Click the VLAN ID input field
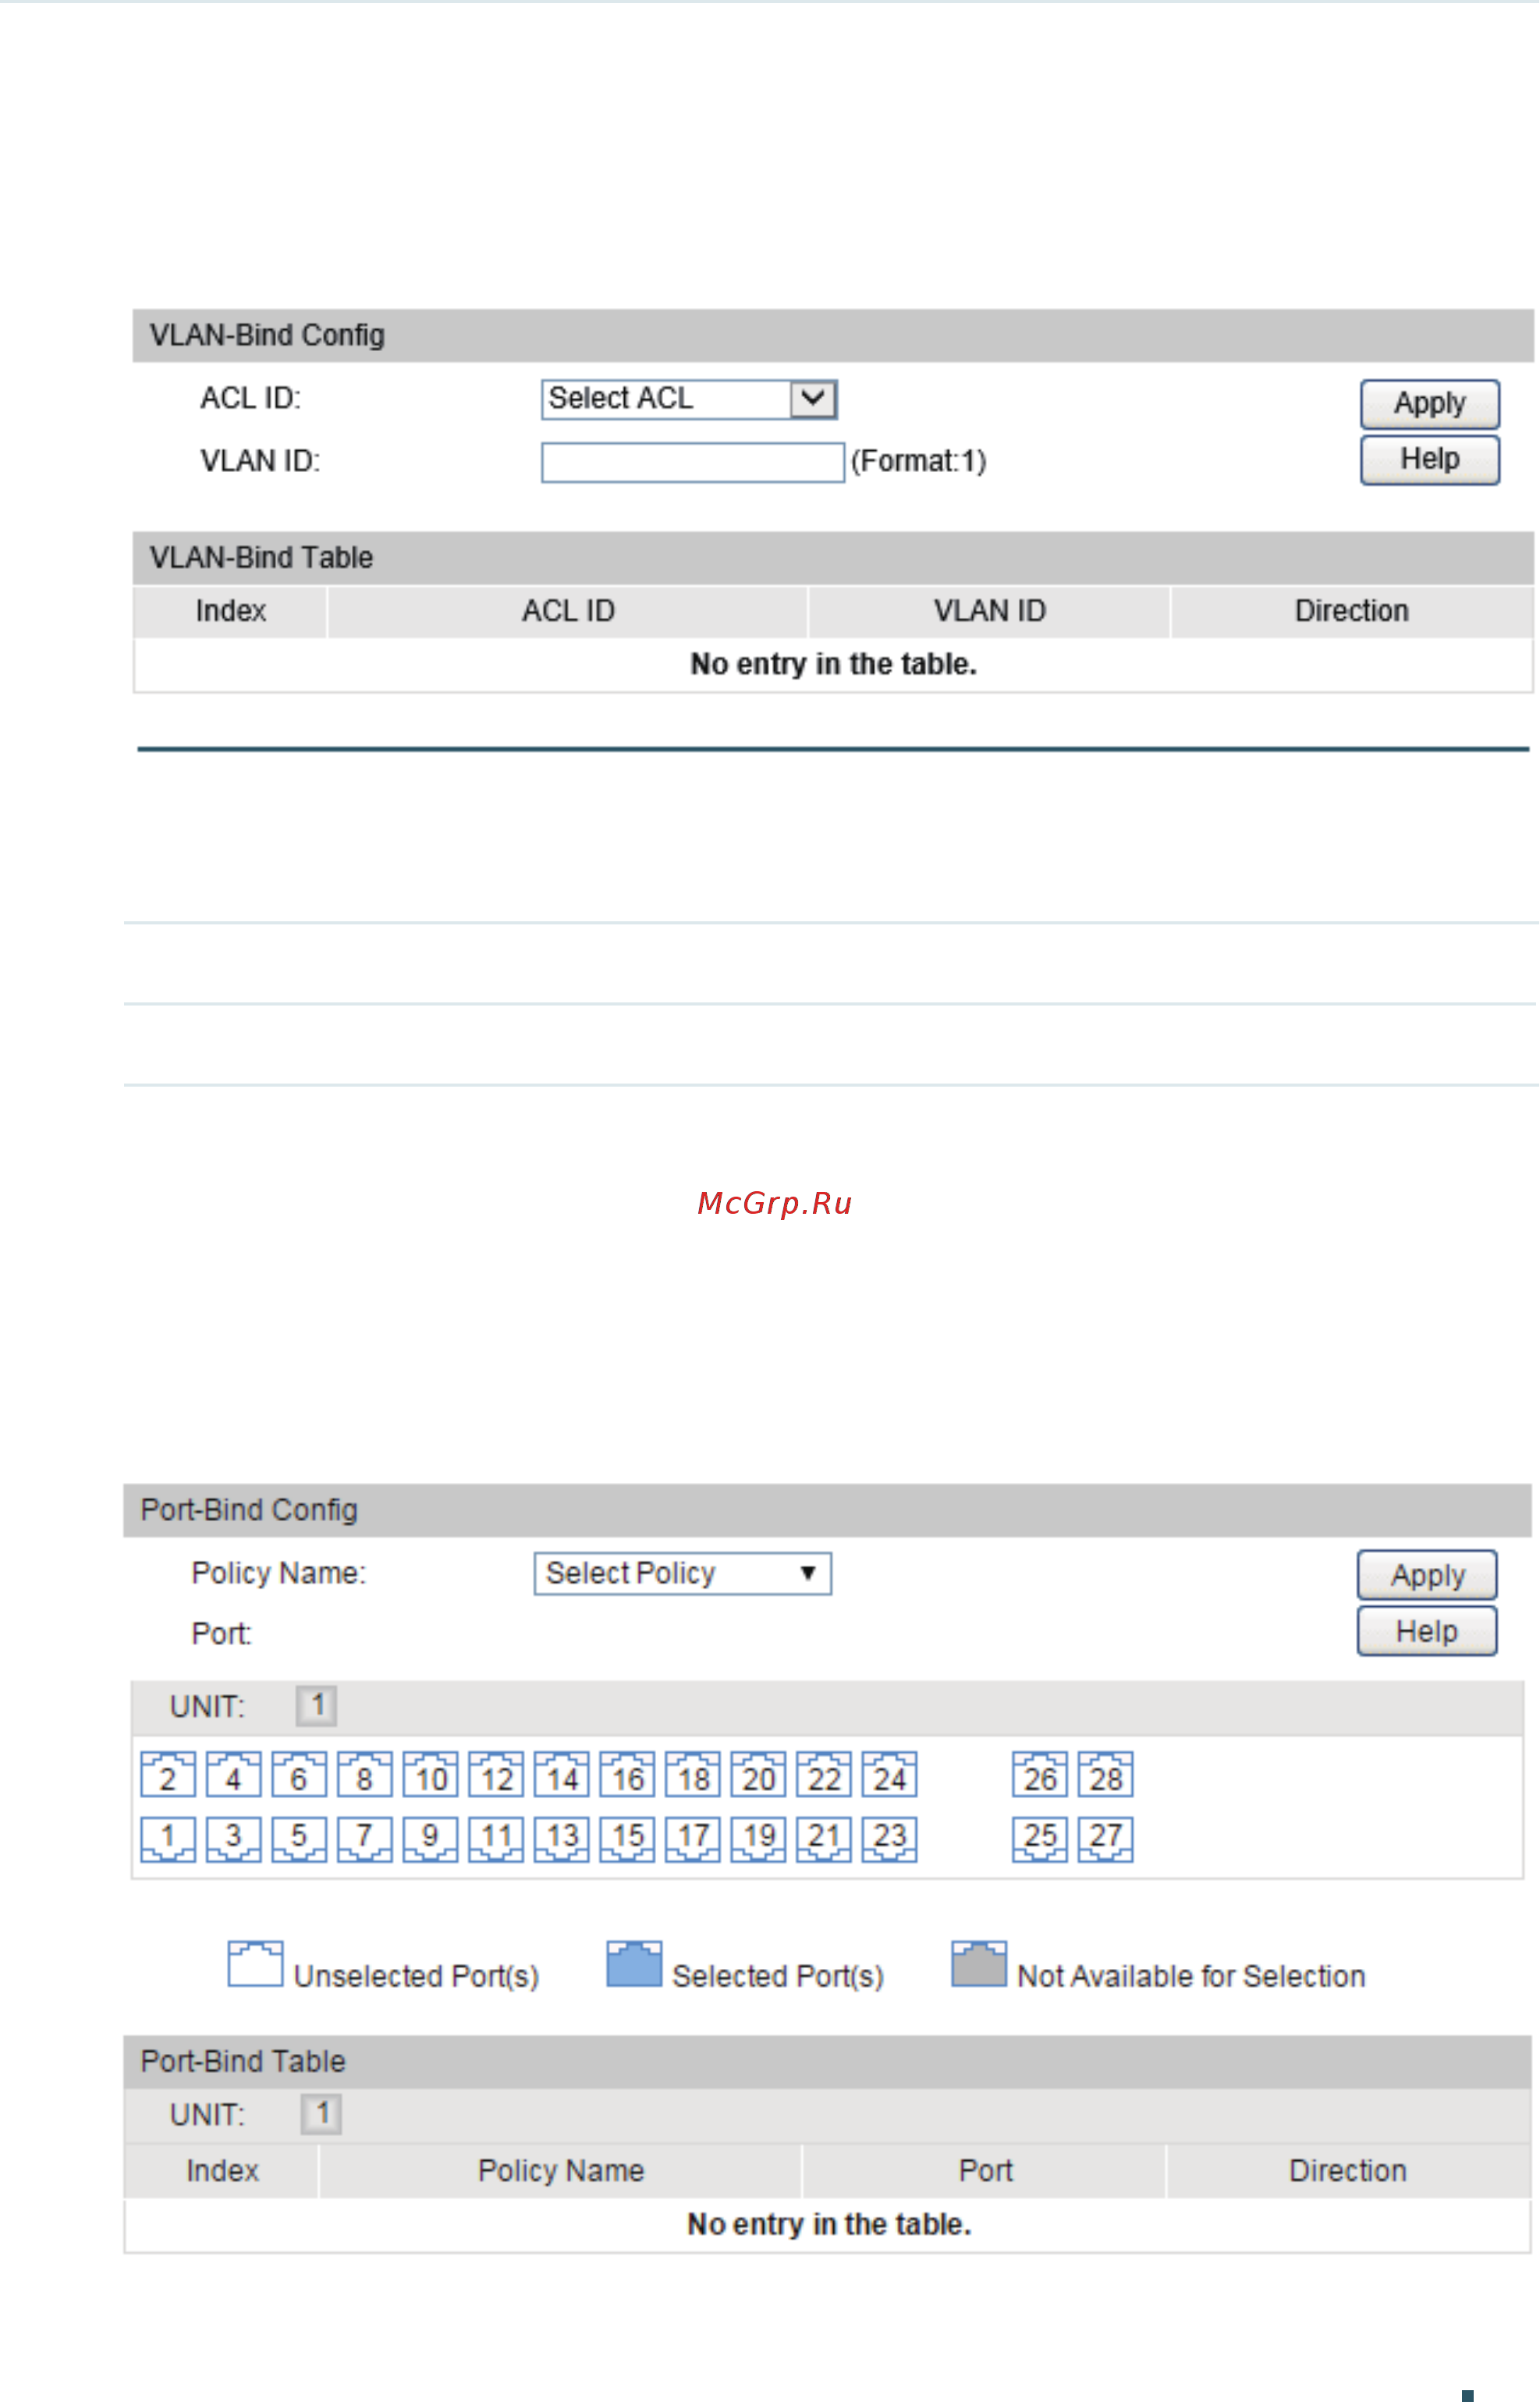 coord(693,462)
